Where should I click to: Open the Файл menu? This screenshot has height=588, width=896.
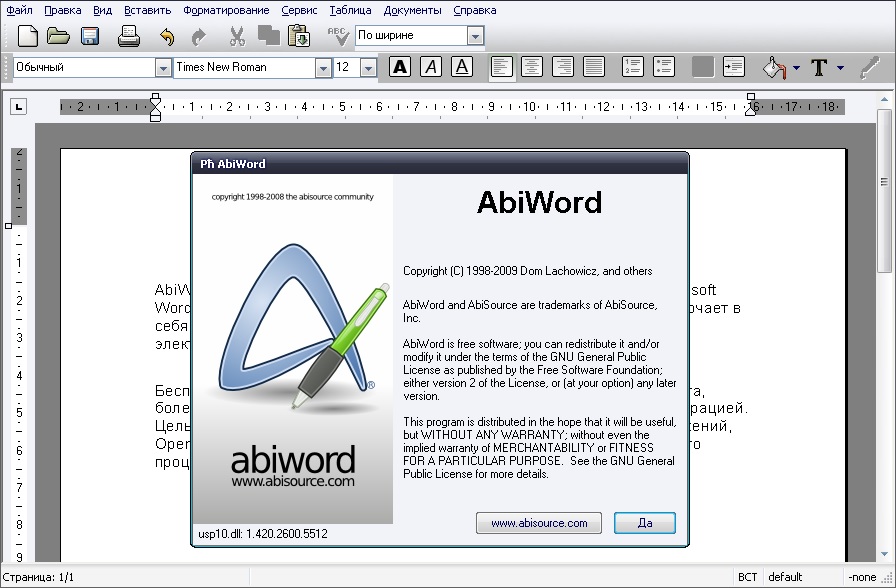(x=19, y=10)
